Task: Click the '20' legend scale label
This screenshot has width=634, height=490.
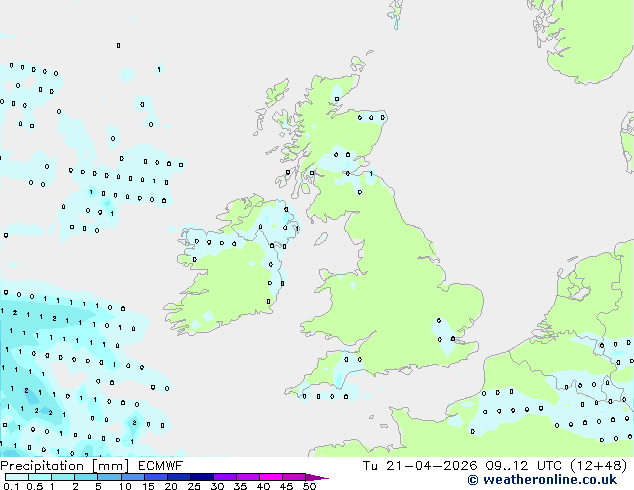Action: [171, 486]
